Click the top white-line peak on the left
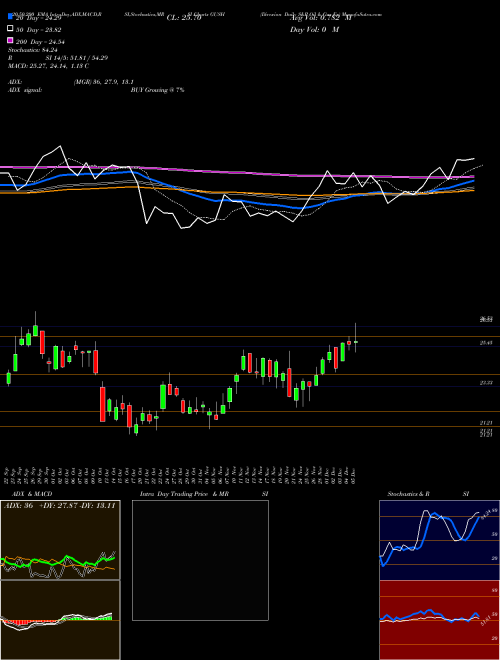The width and height of the screenshot is (500, 660). (x=60, y=146)
